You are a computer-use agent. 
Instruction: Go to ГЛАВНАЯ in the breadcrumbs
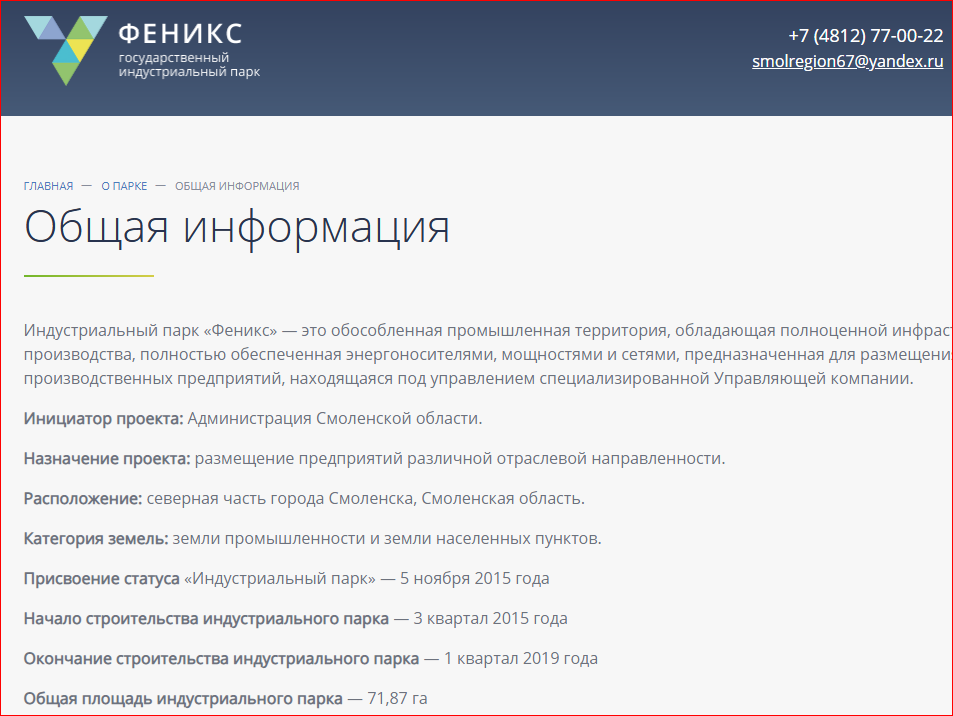48,186
